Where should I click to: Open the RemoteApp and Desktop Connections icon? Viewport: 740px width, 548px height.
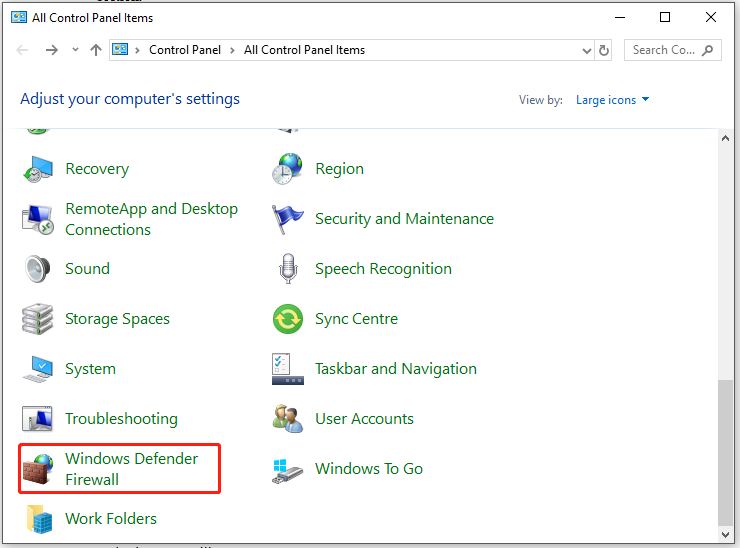click(38, 219)
